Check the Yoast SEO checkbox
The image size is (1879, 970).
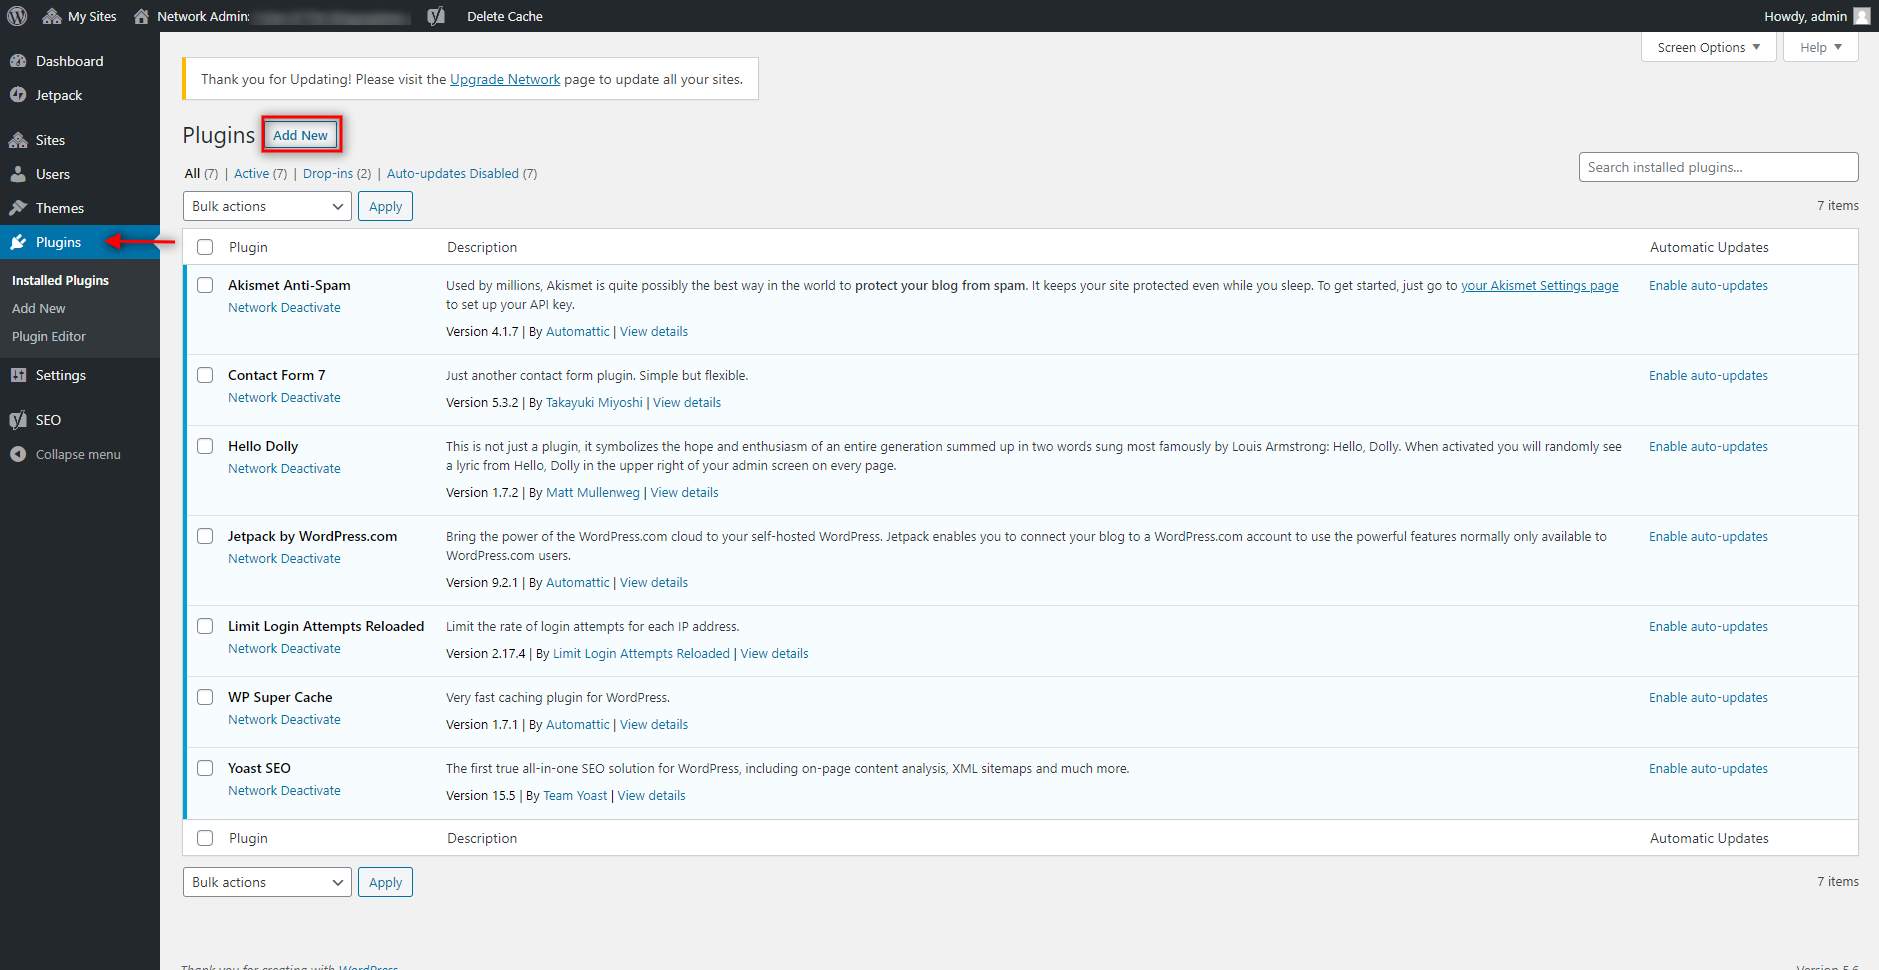(205, 768)
